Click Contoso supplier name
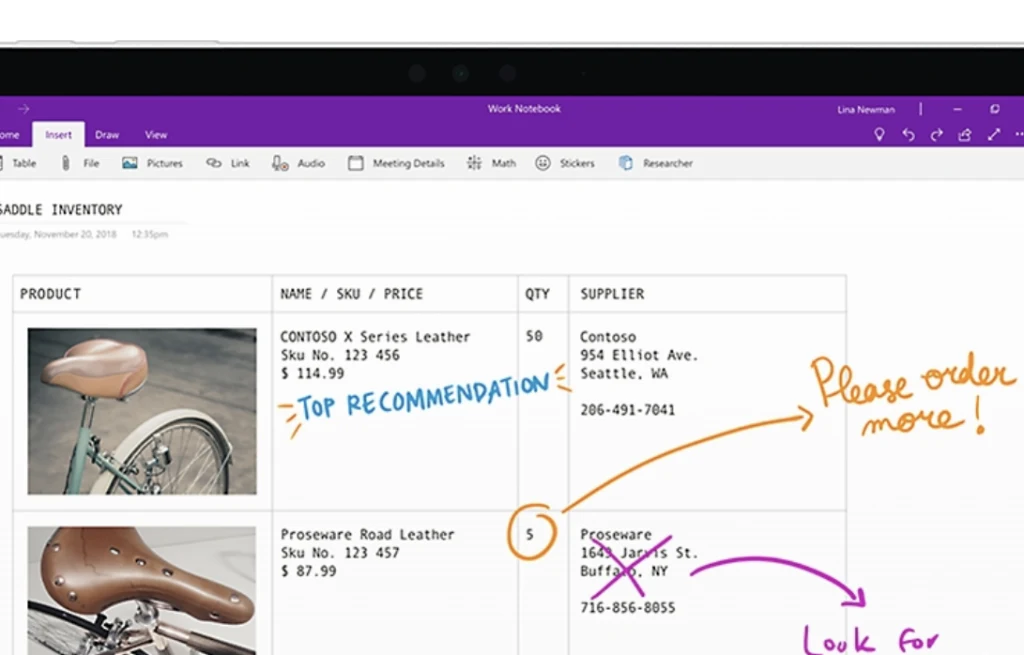This screenshot has height=655, width=1024. click(607, 337)
